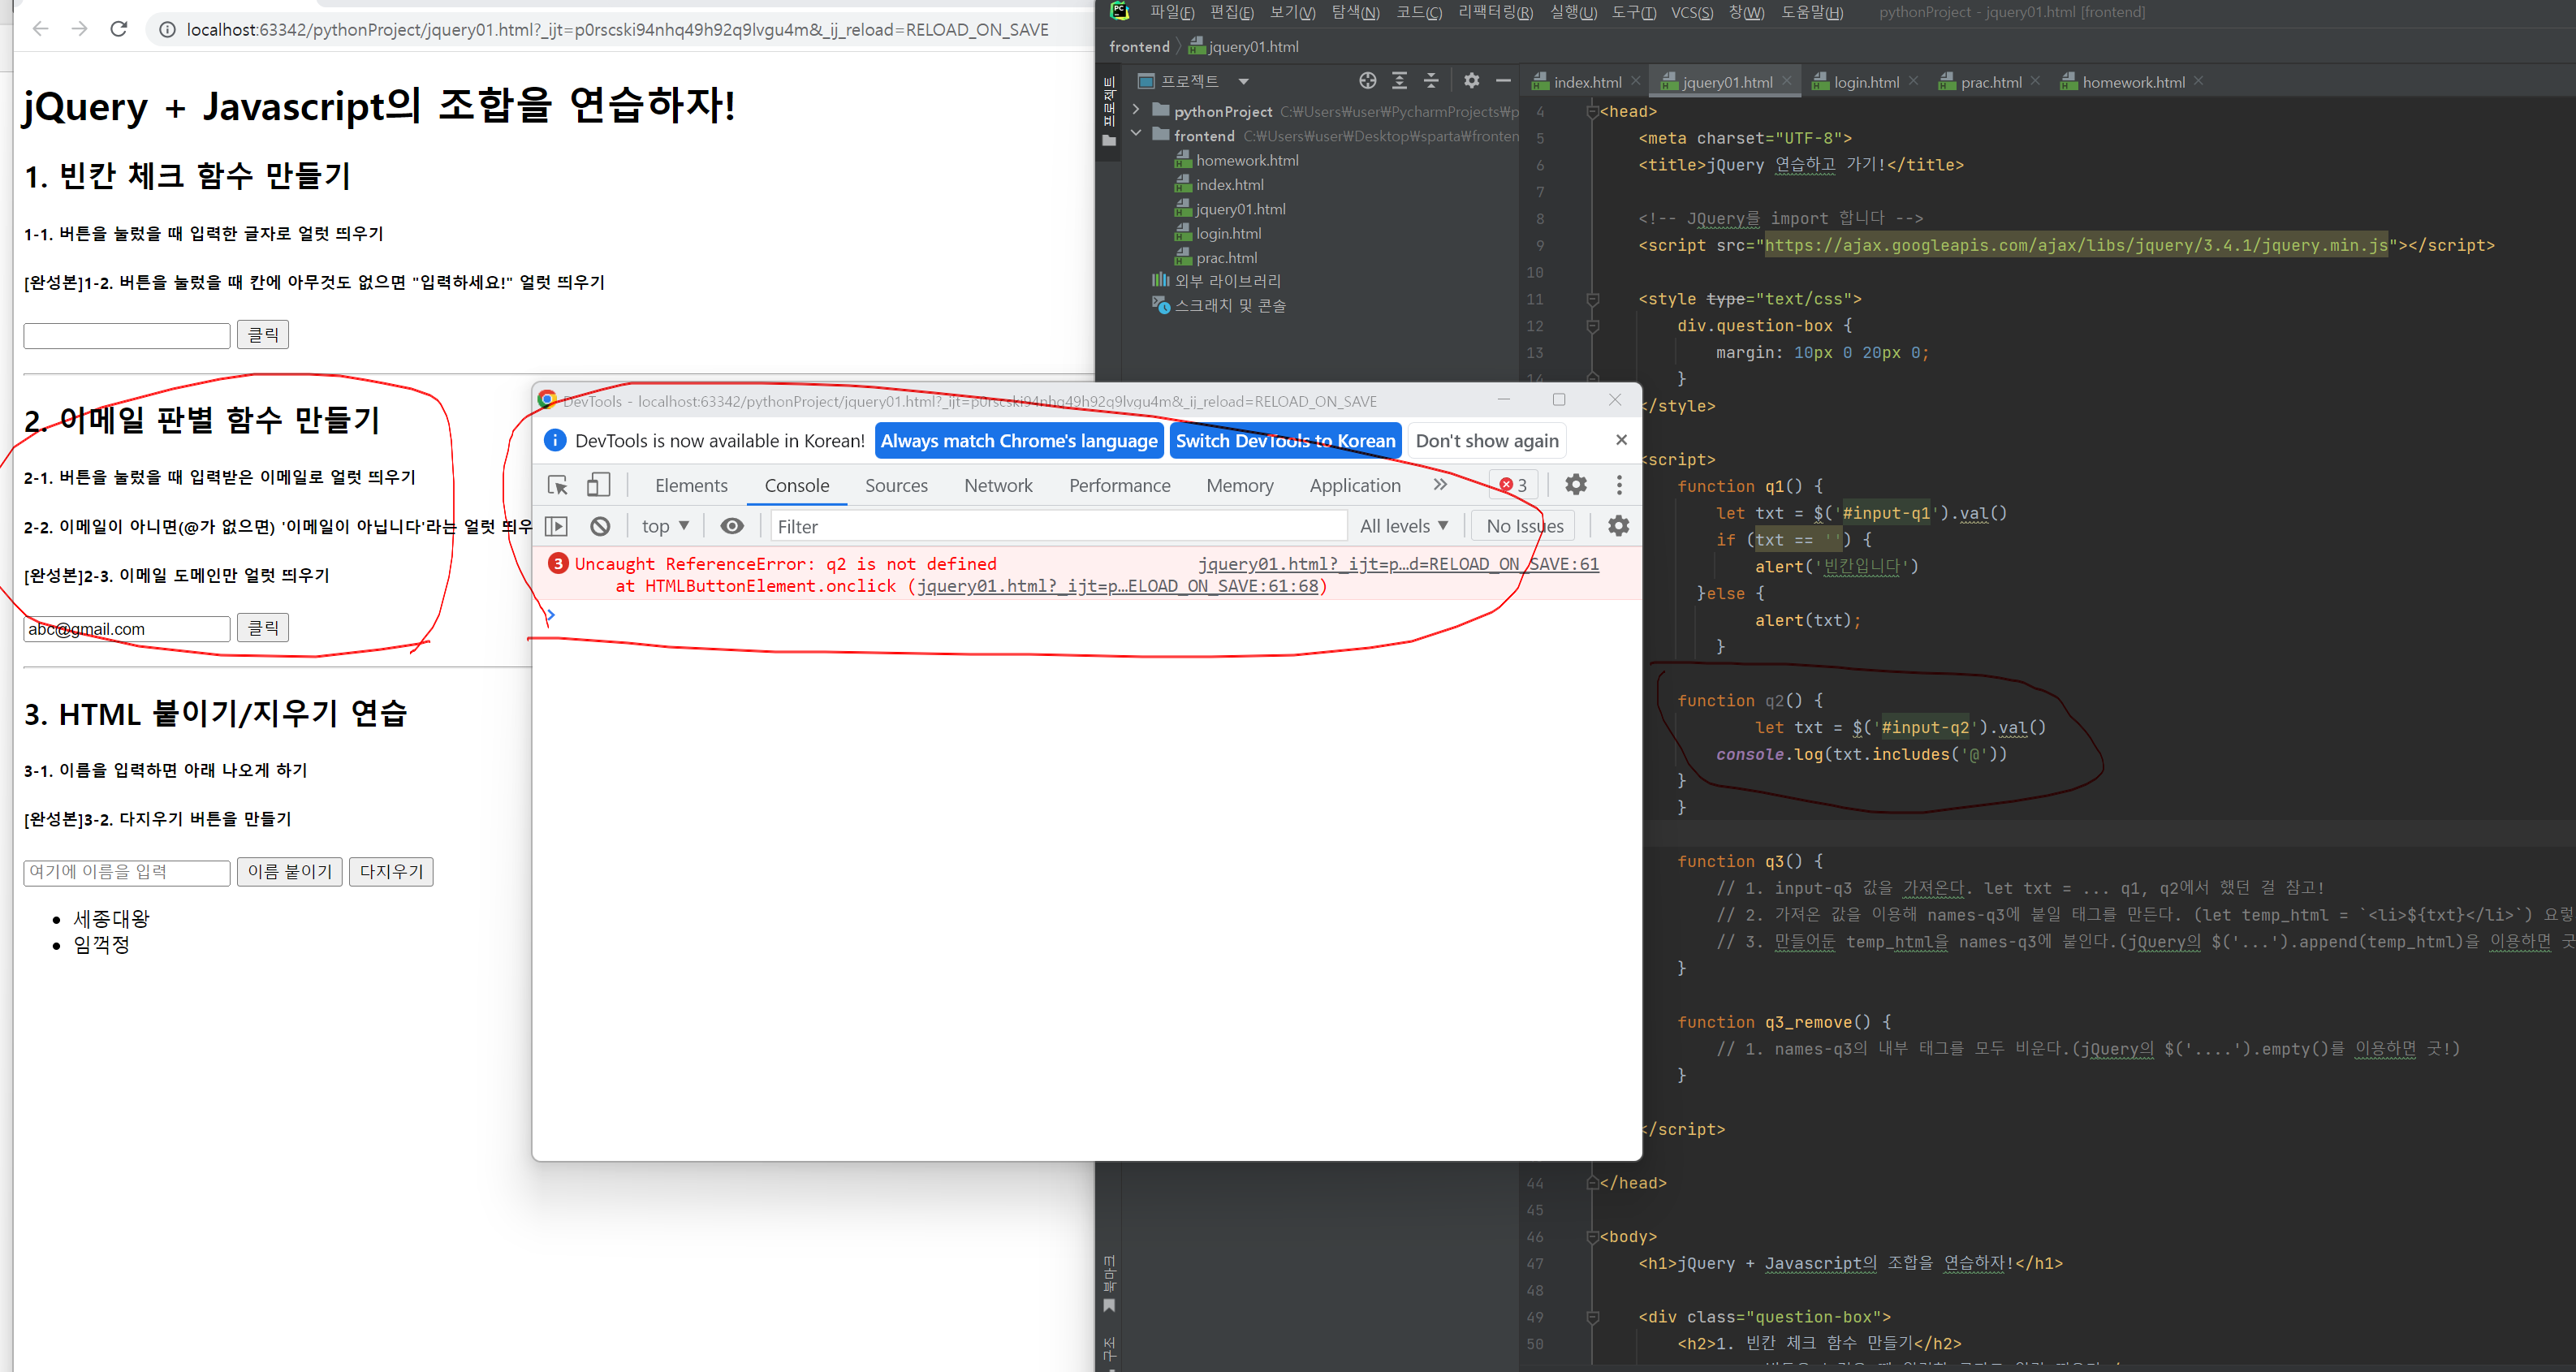
Task: Click the No Issues button in console
Action: [1524, 526]
